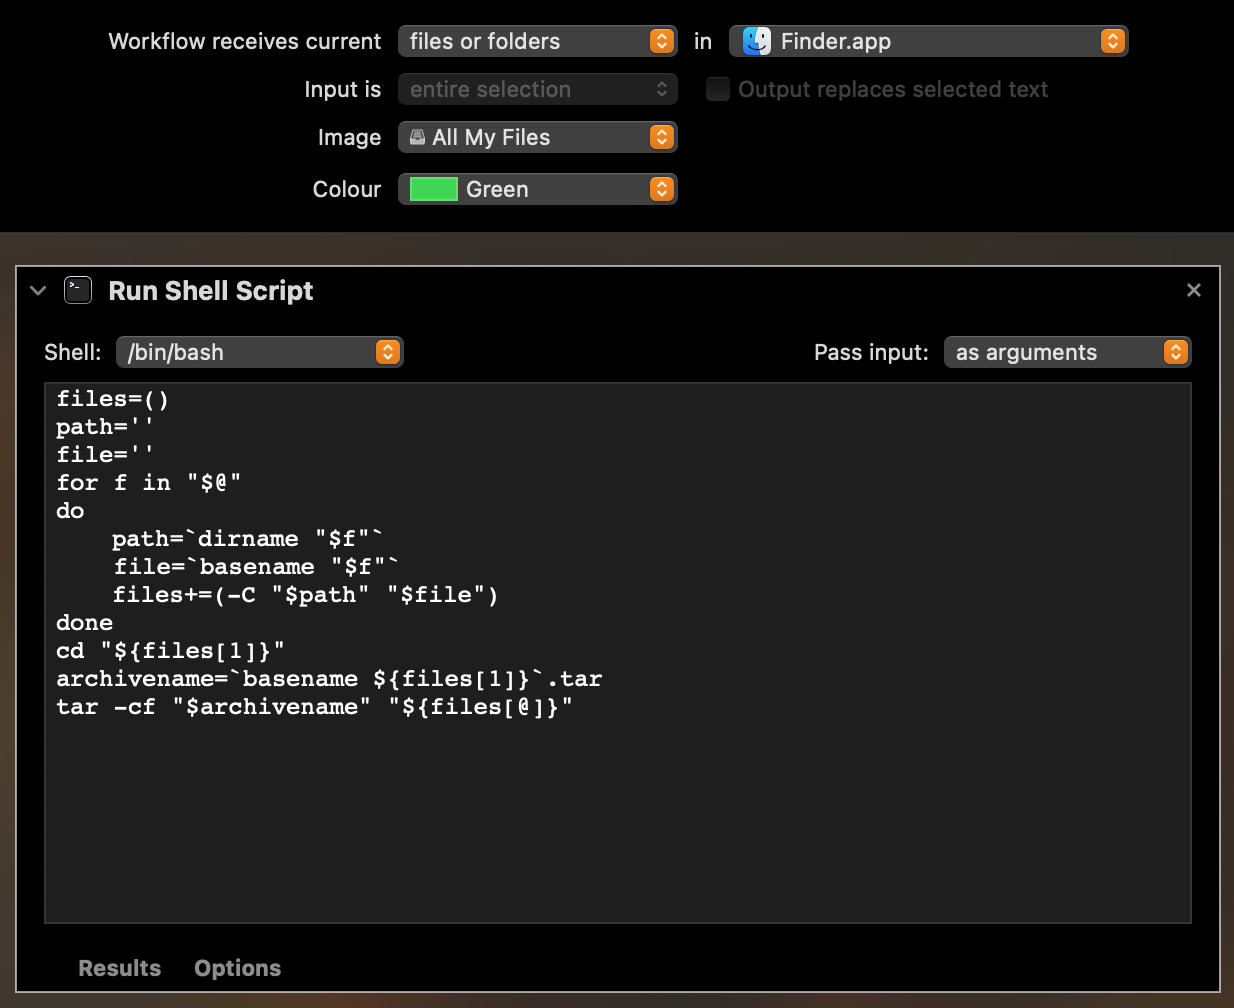Click the 'Pass input:' label

pyautogui.click(x=871, y=352)
